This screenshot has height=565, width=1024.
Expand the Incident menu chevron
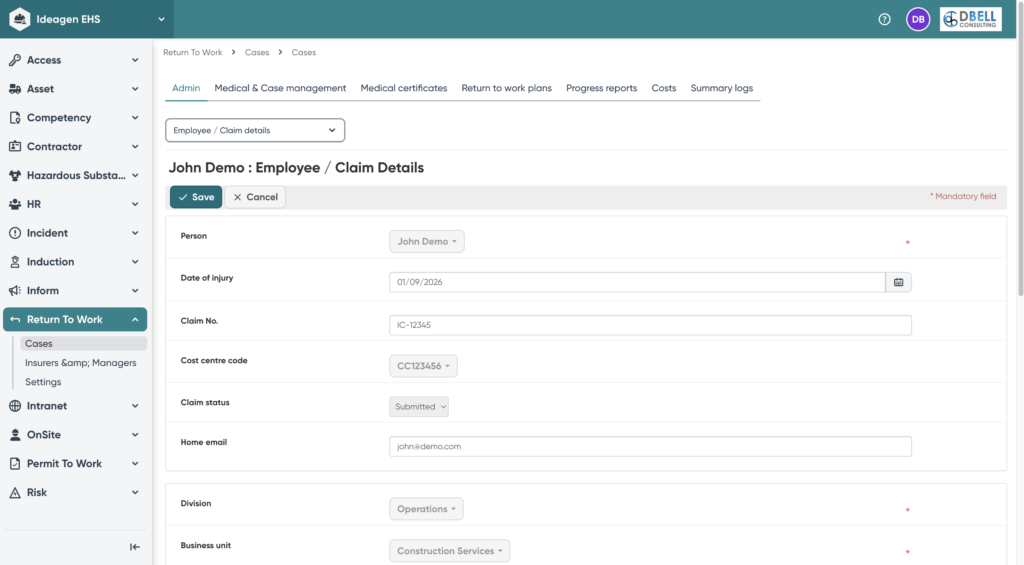click(135, 233)
